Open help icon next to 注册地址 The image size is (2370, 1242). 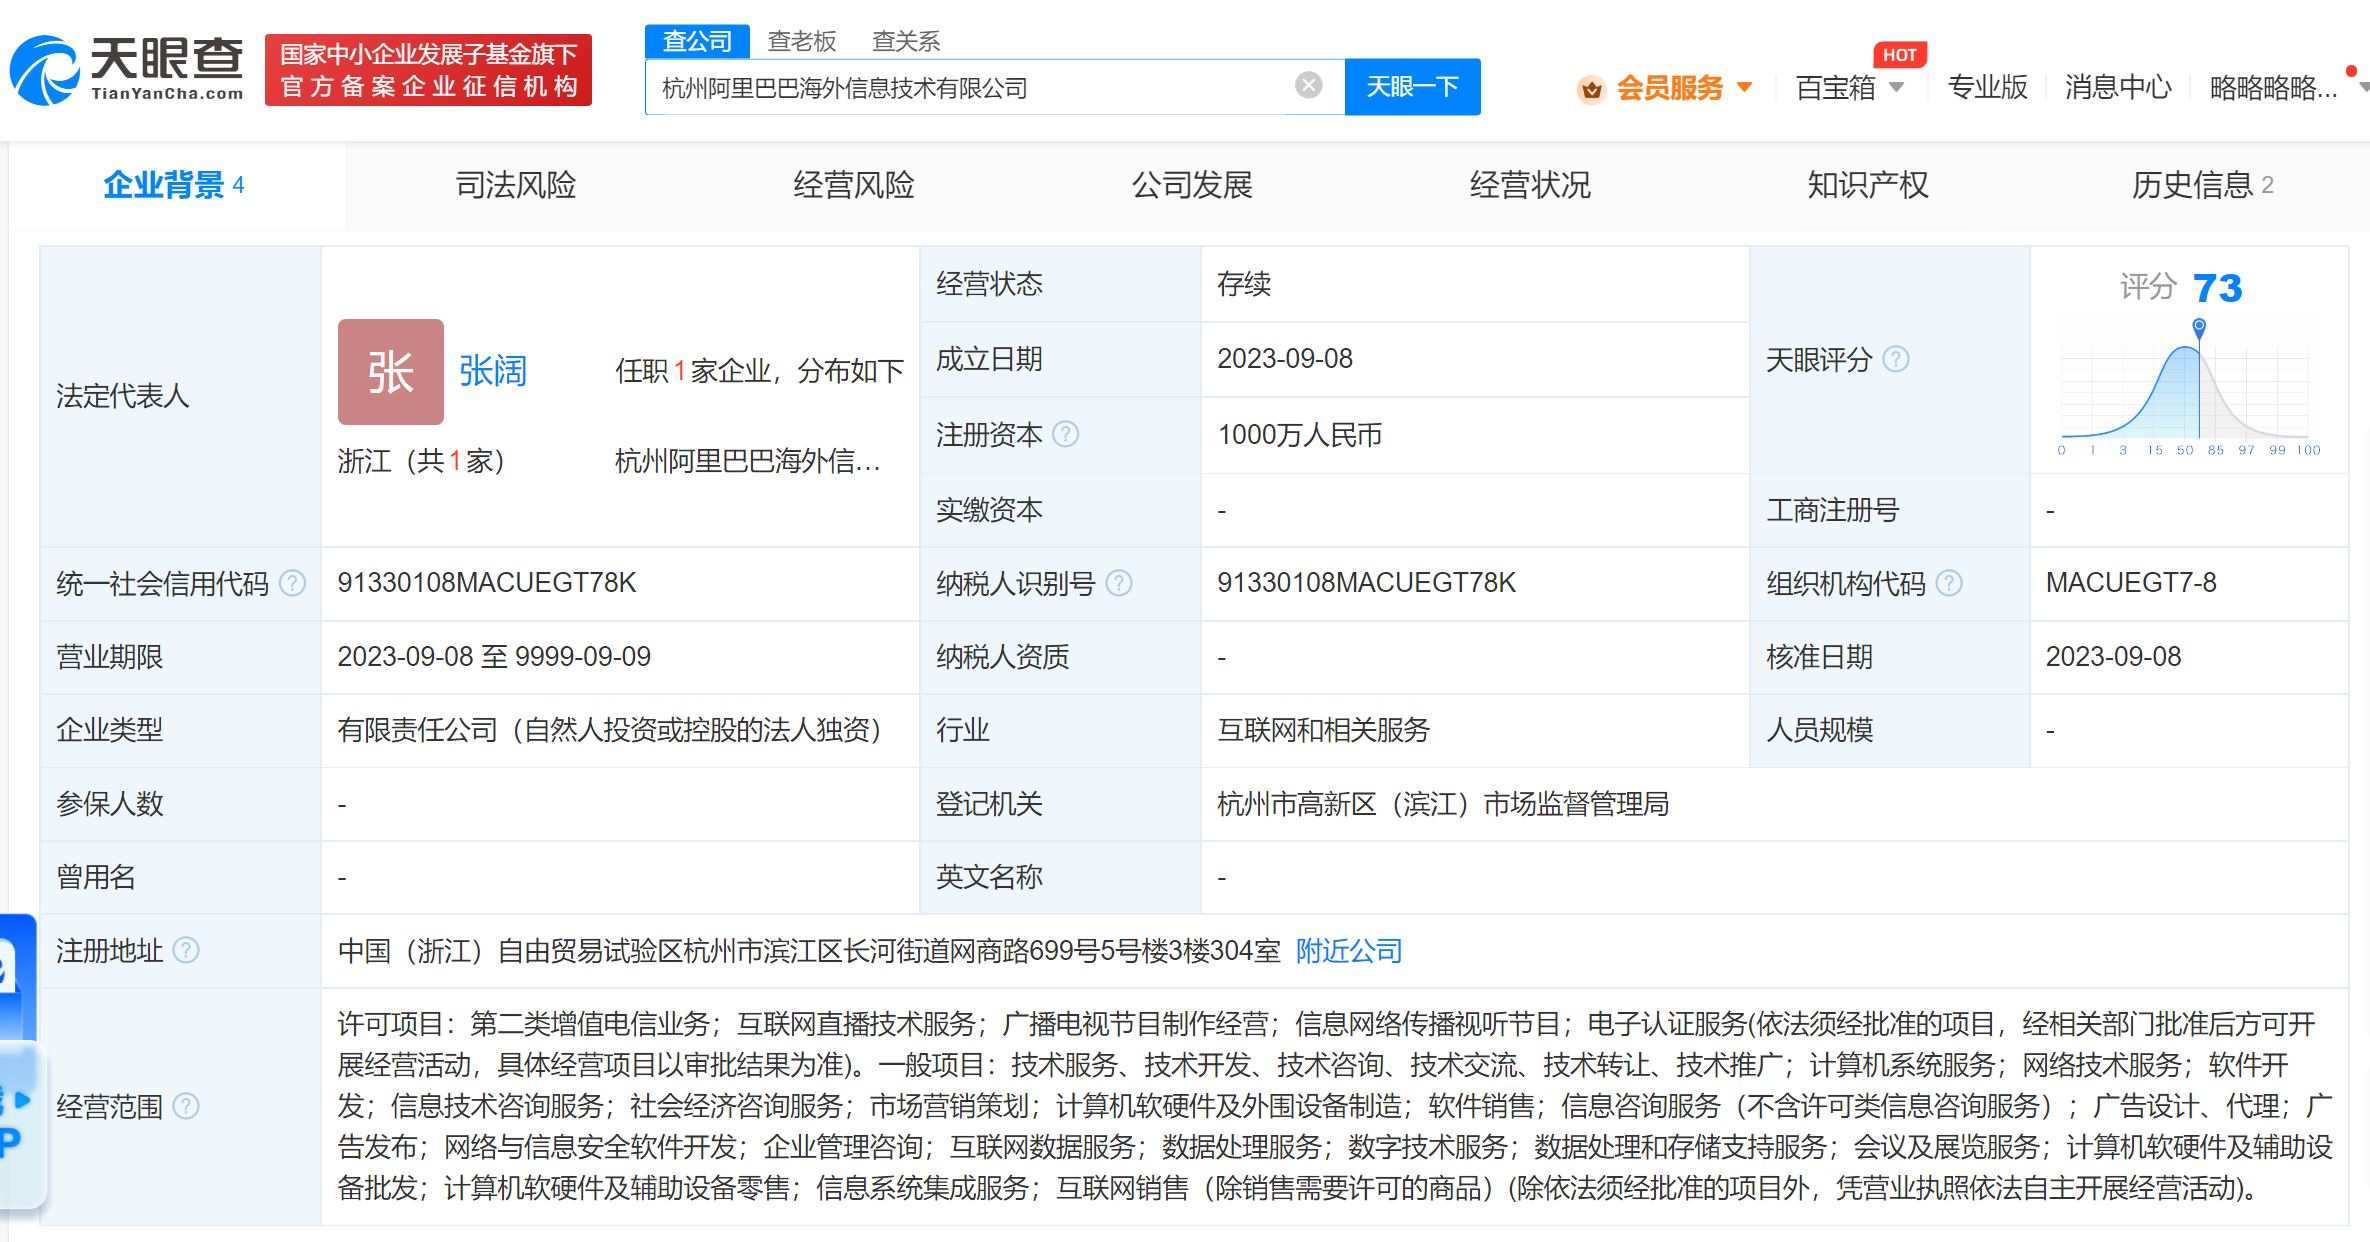pos(186,950)
